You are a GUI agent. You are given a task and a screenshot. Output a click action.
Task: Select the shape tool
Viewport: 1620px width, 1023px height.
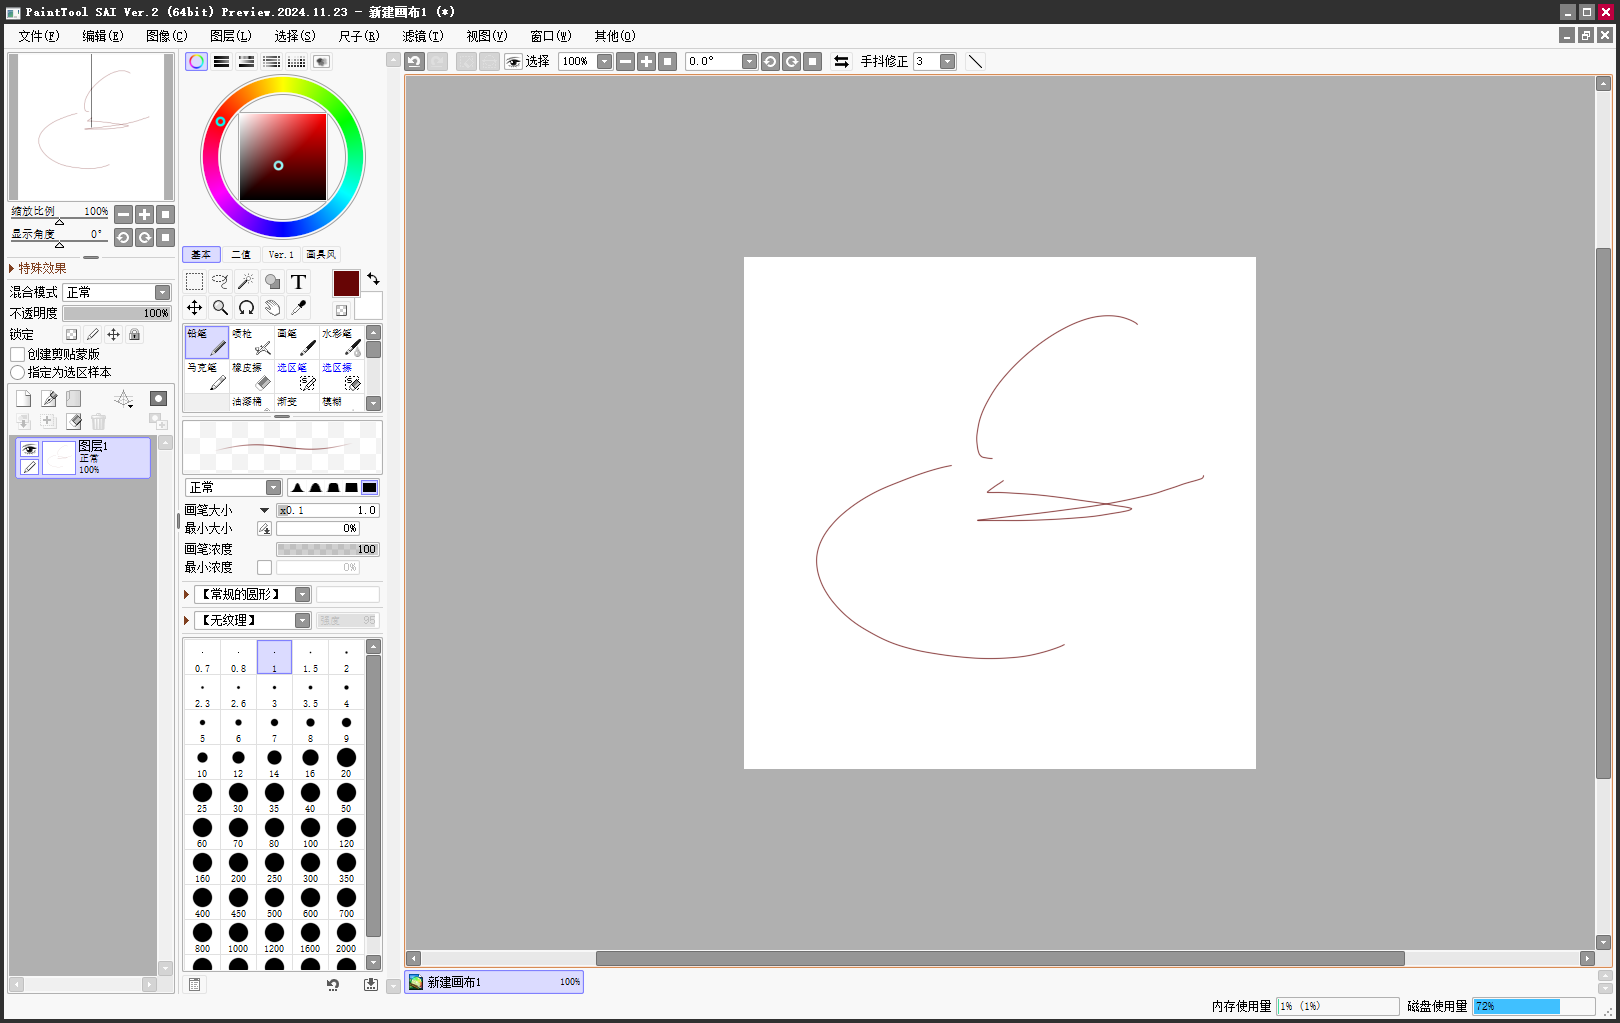pos(272,282)
